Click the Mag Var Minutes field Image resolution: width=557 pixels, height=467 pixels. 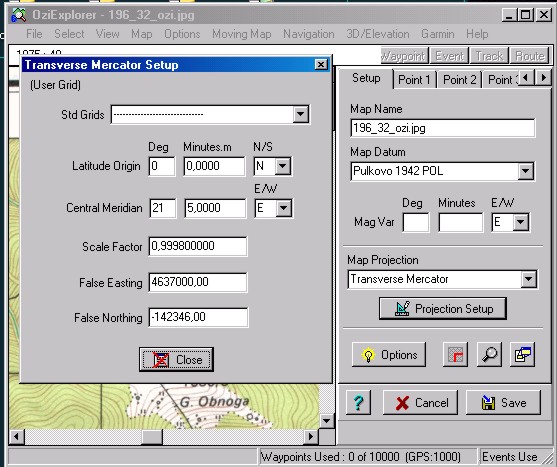point(460,222)
